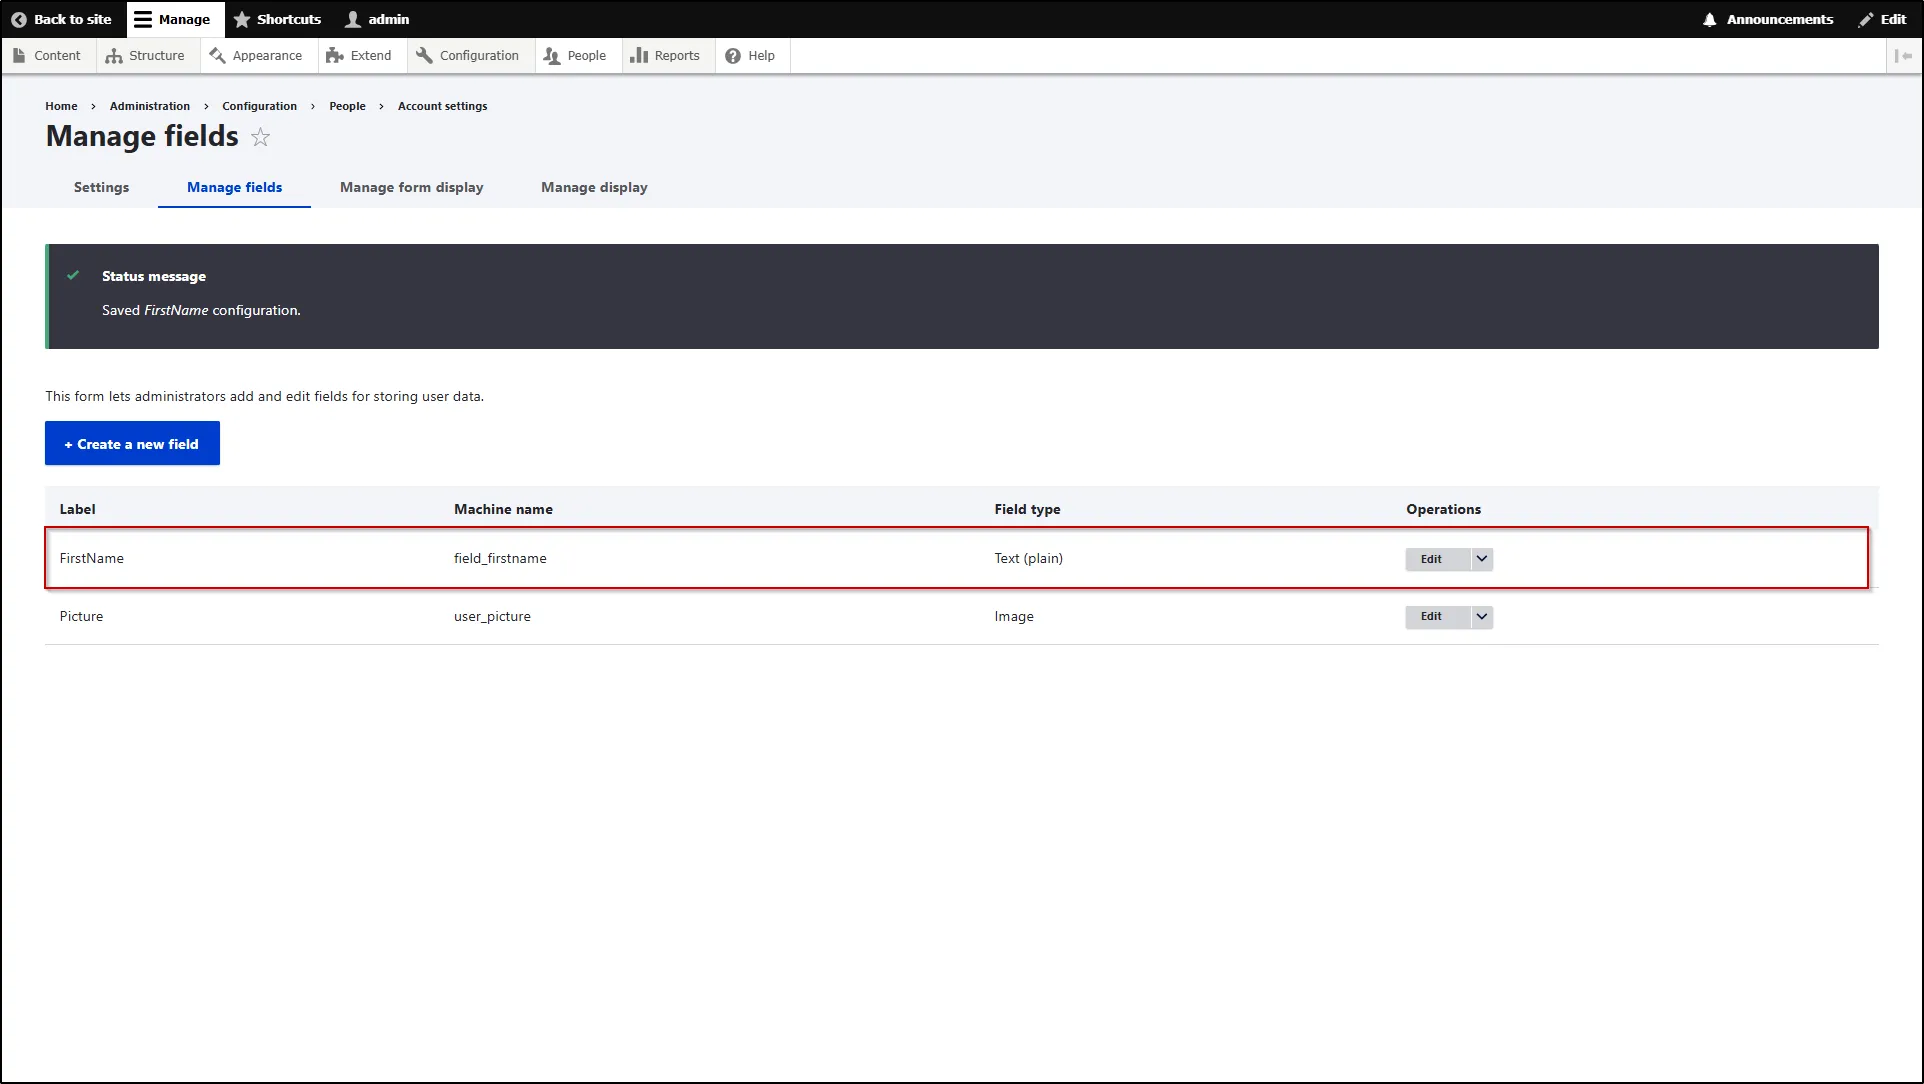Open the Help section
This screenshot has width=1924, height=1084.
coord(751,55)
